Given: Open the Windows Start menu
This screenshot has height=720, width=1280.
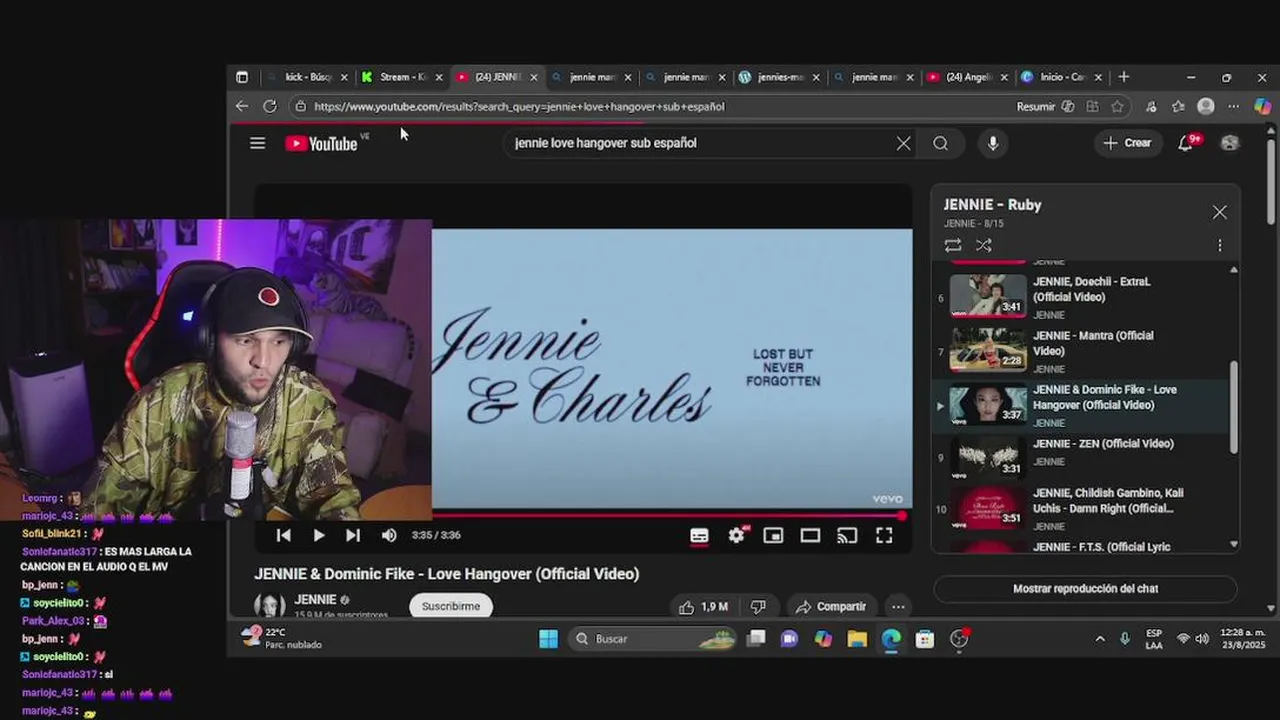Looking at the screenshot, I should click(x=548, y=639).
